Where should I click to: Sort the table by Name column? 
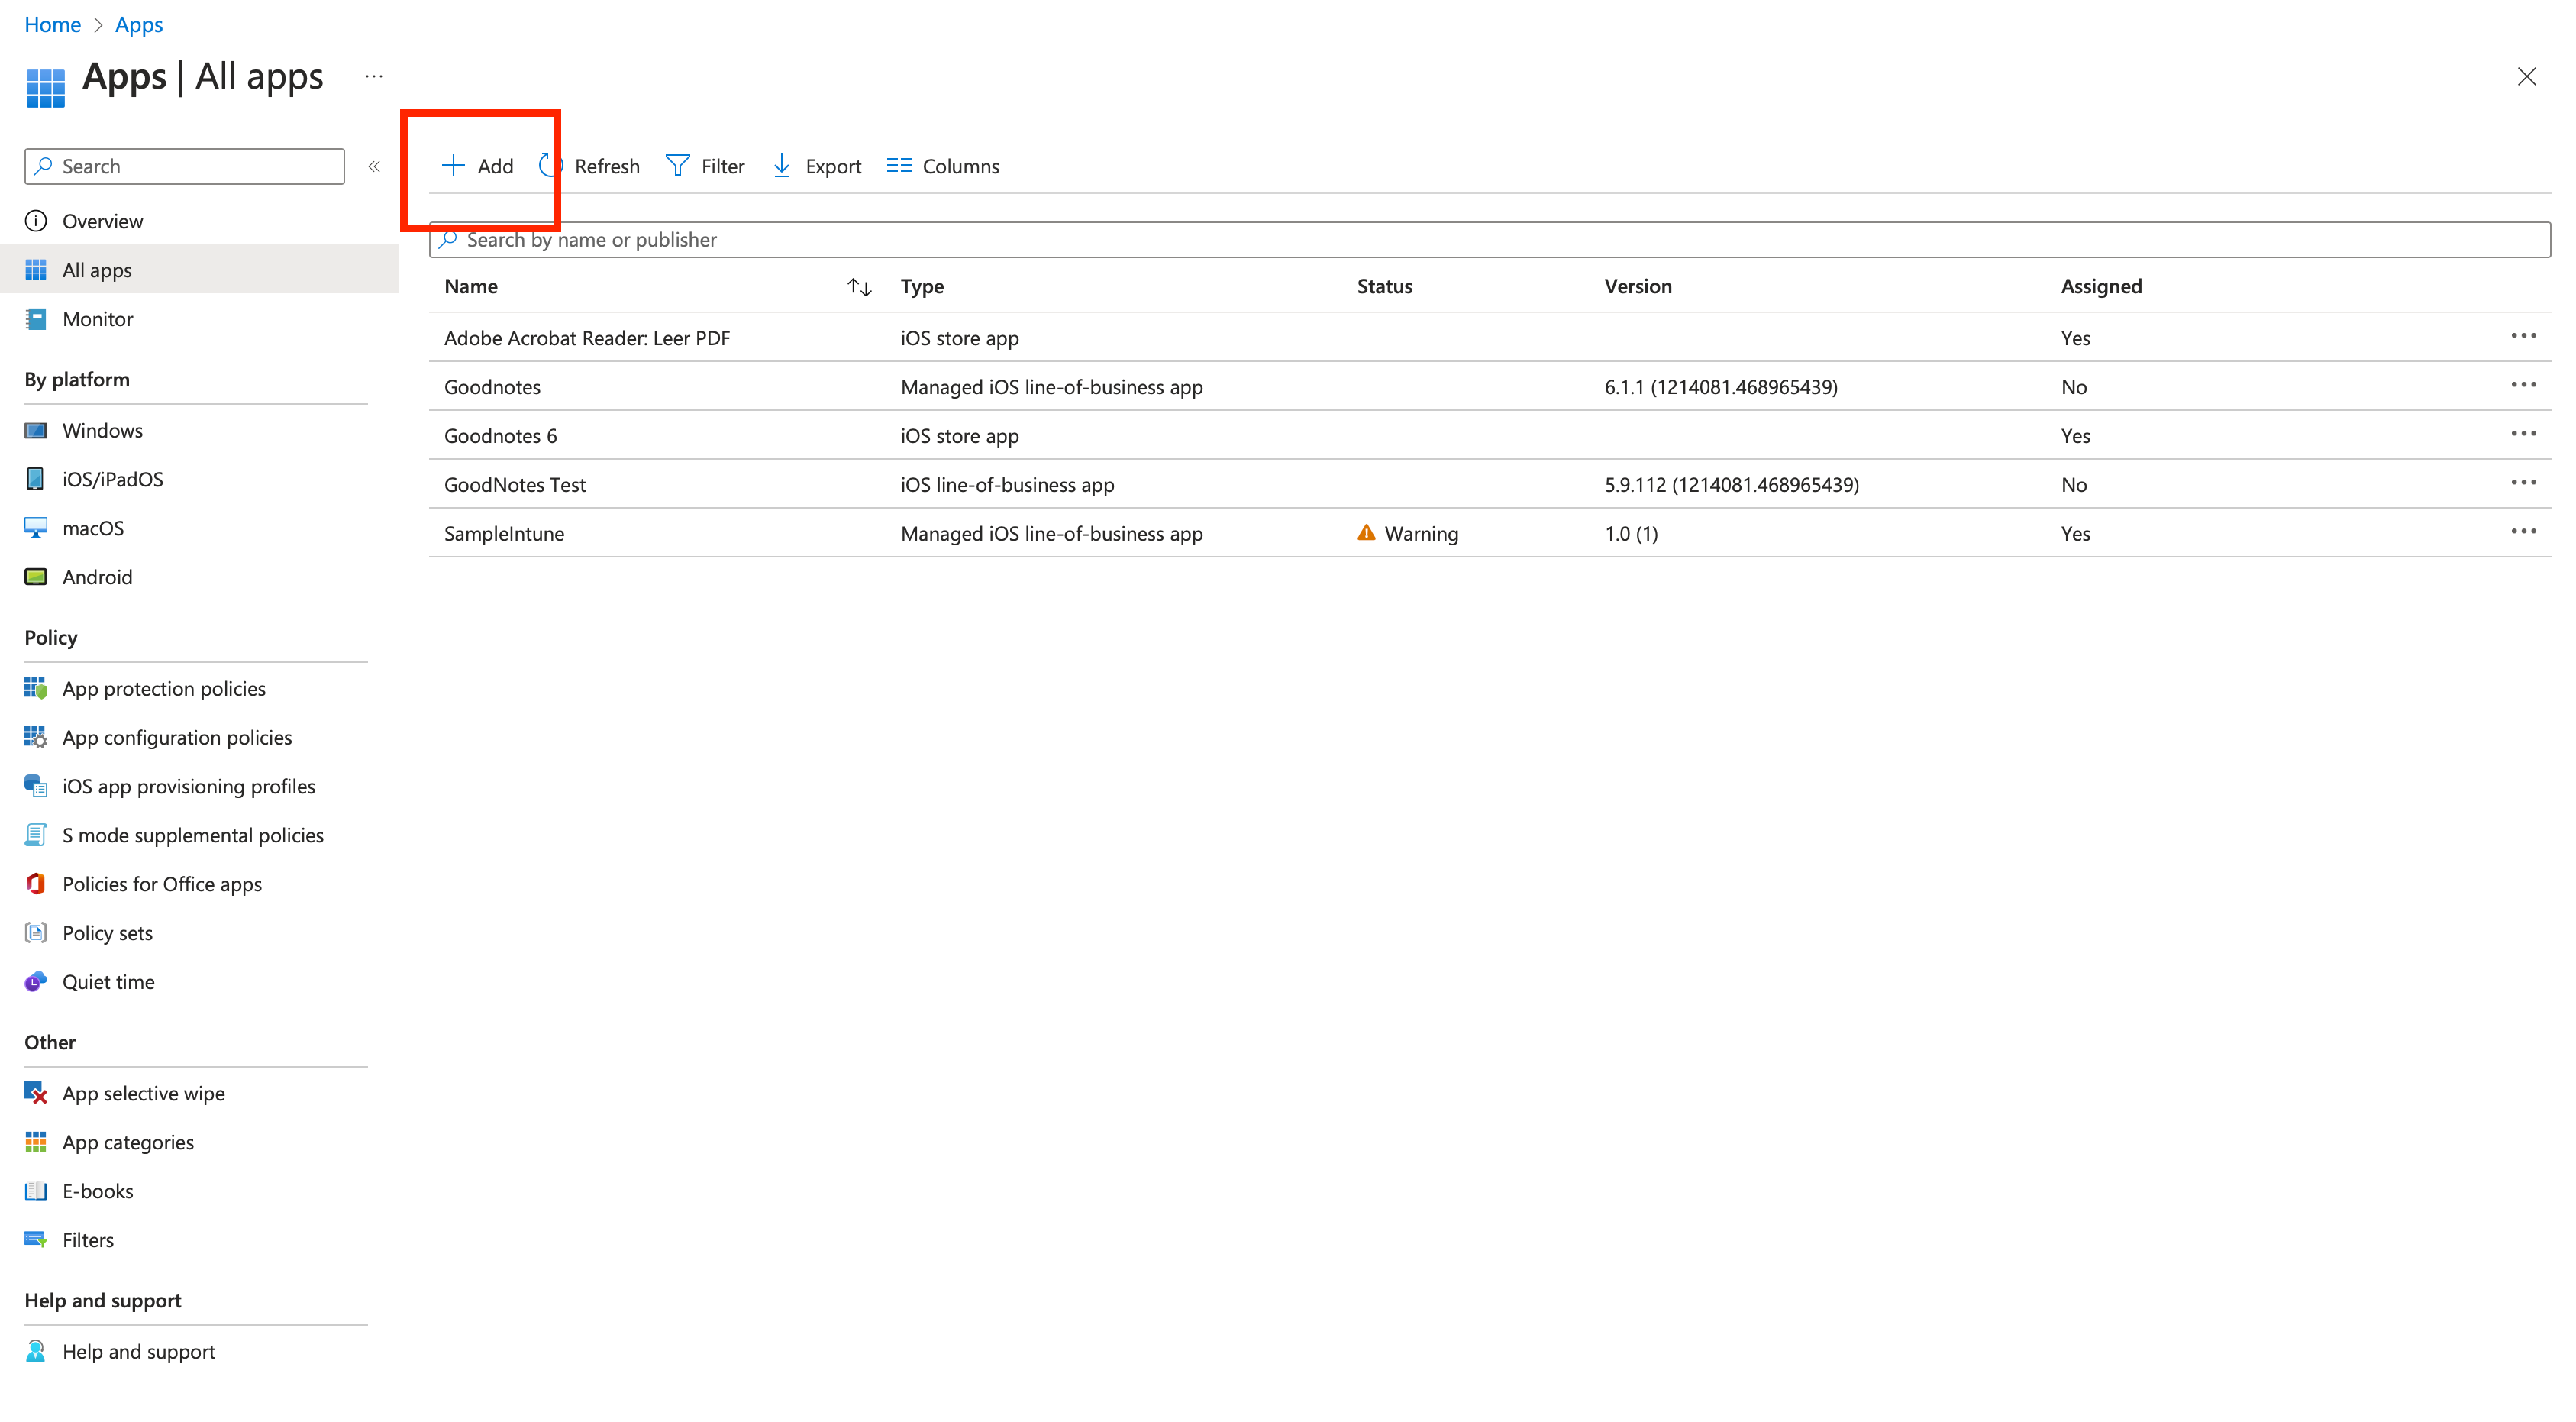[x=859, y=287]
